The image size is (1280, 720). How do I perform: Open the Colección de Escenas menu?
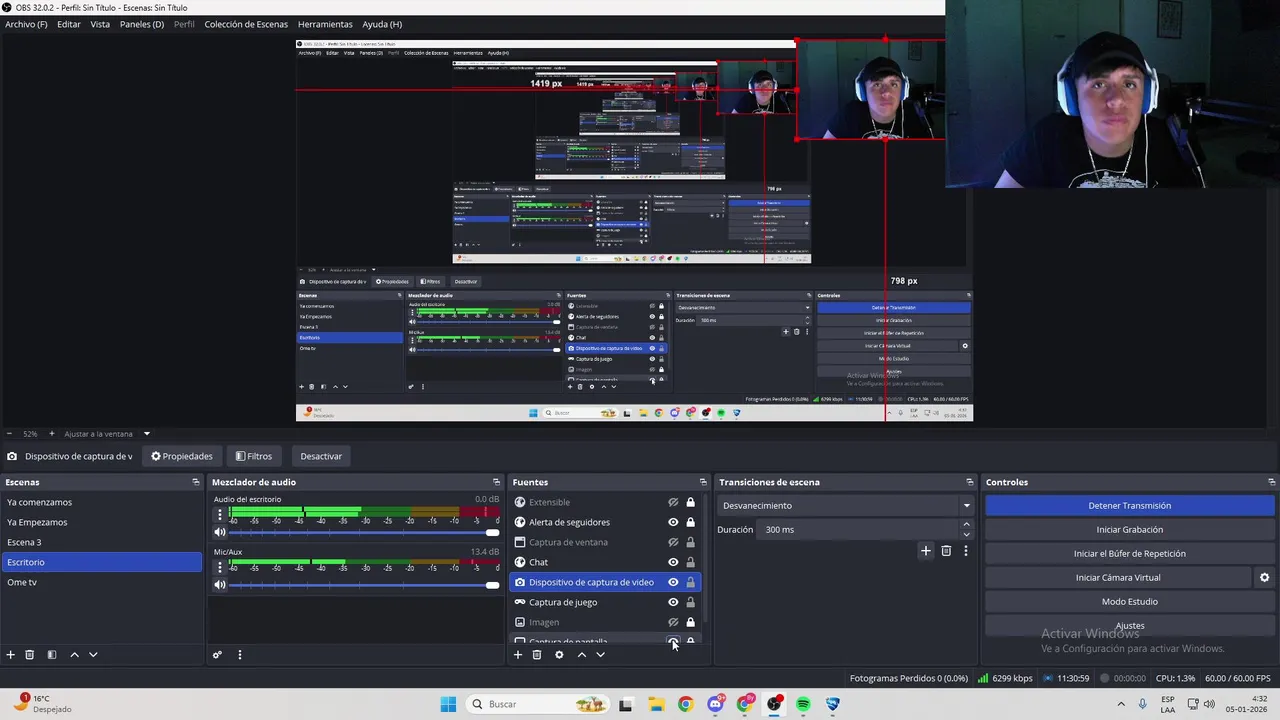[246, 24]
